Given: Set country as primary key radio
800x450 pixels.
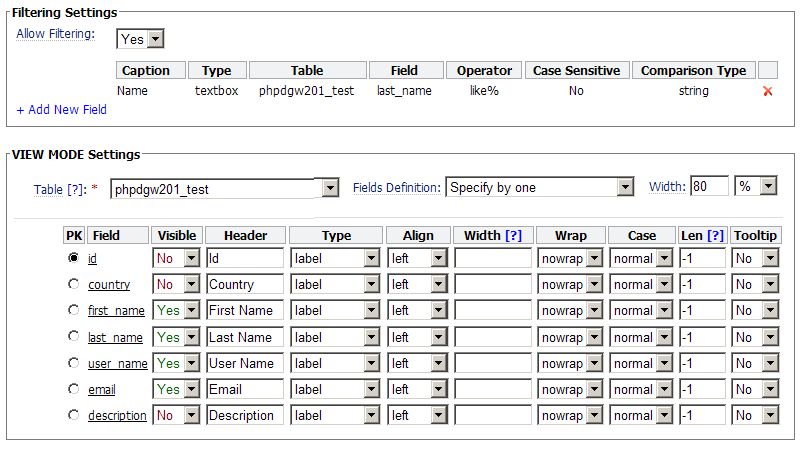Looking at the screenshot, I should pyautogui.click(x=73, y=284).
